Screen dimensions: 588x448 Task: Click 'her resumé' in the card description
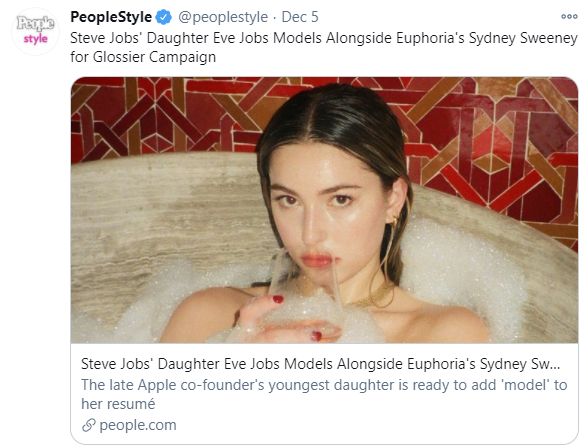coord(118,404)
